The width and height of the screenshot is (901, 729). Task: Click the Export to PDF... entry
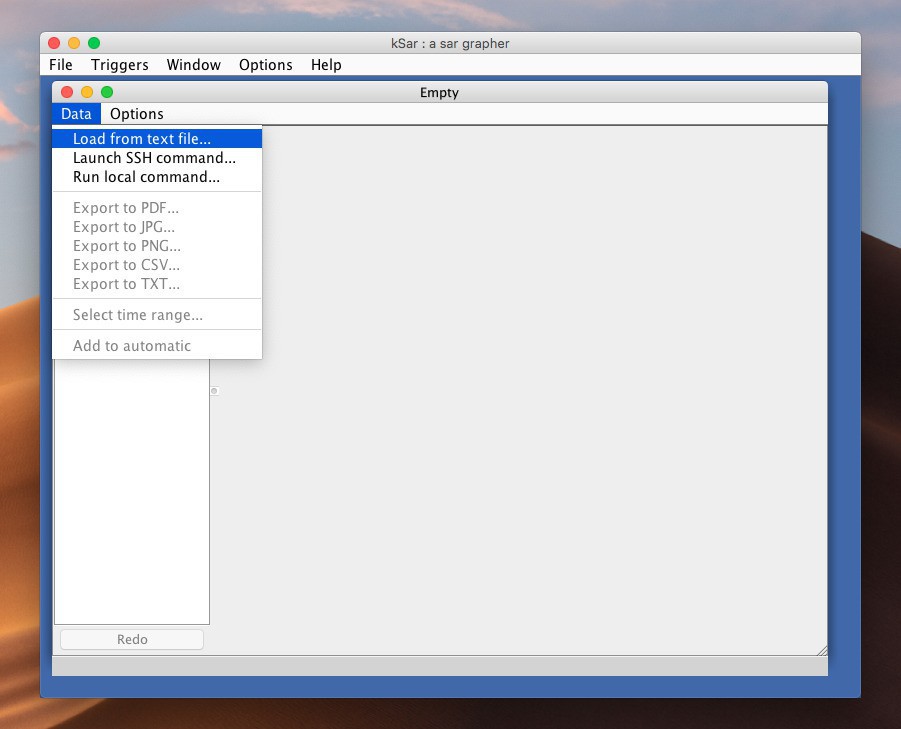click(x=157, y=208)
